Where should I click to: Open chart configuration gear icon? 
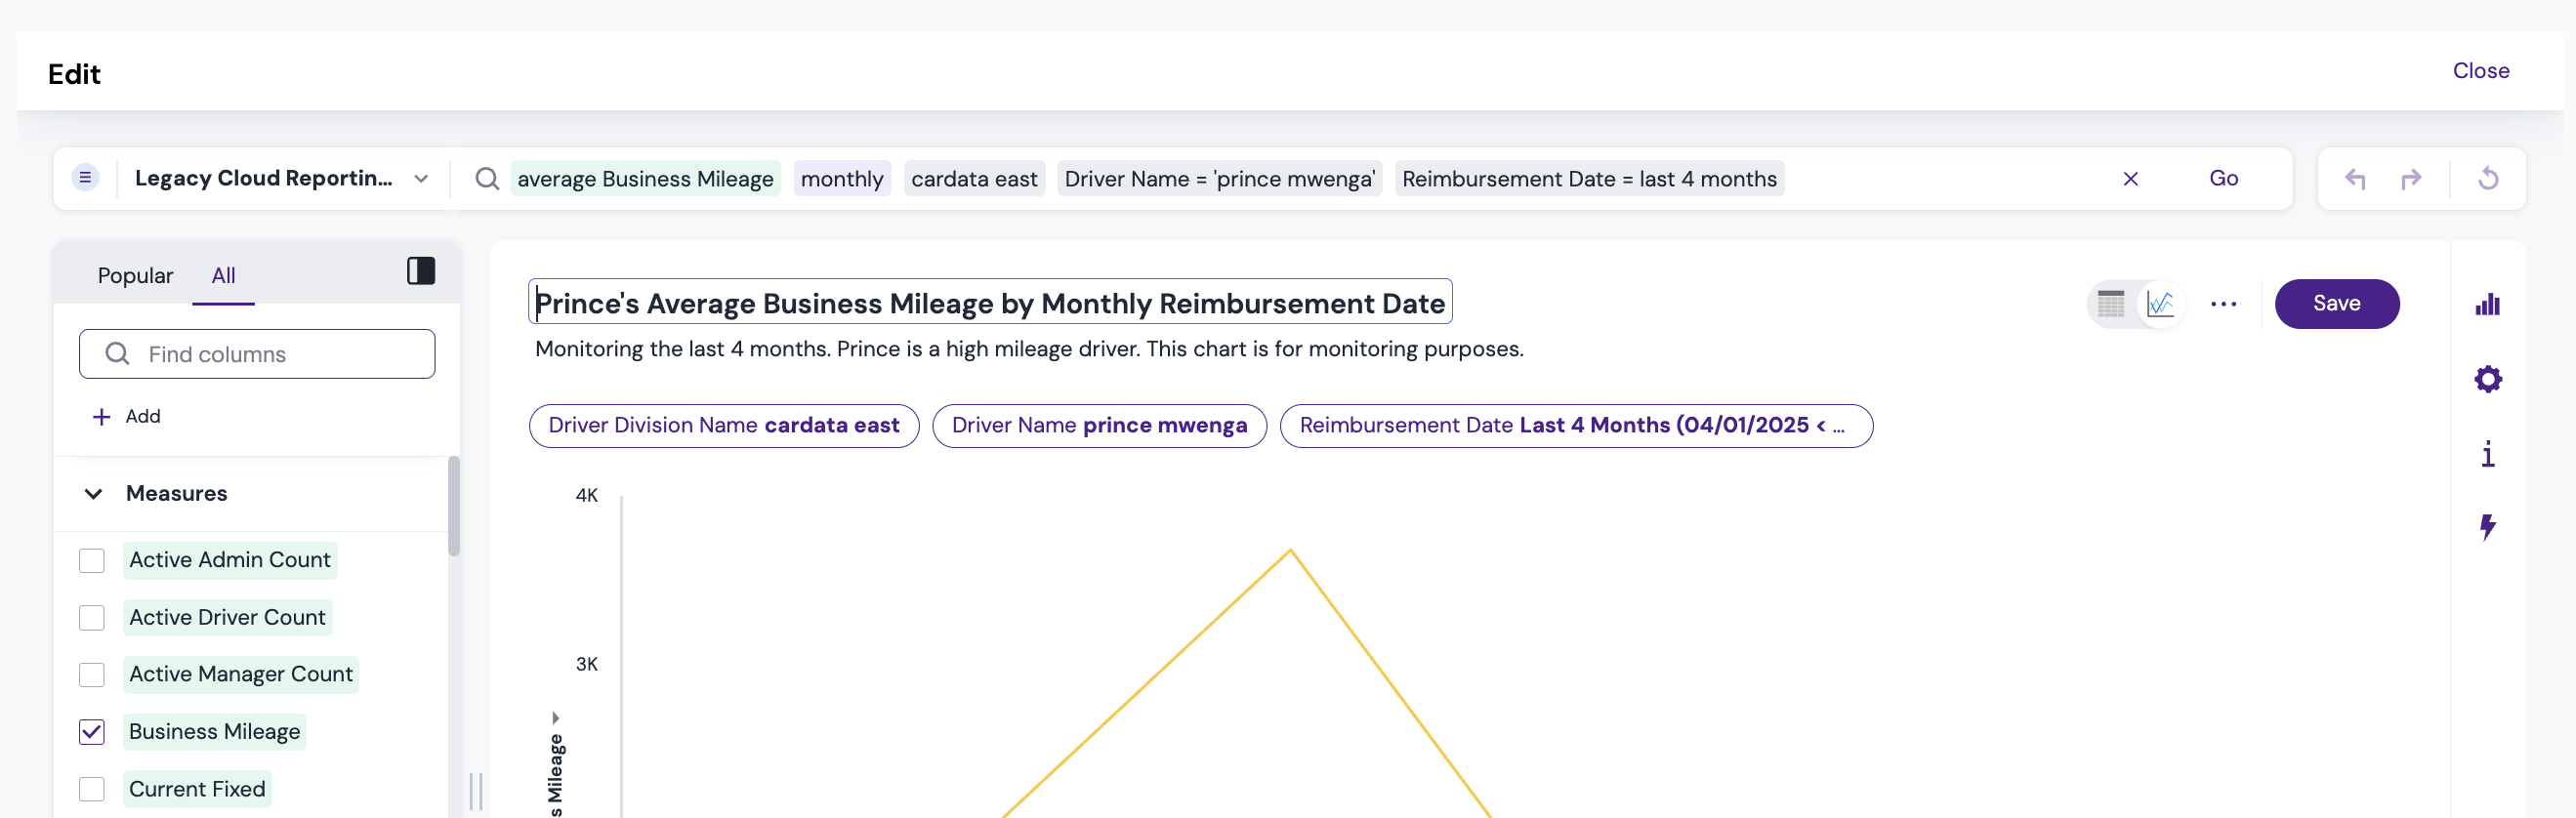point(2487,379)
